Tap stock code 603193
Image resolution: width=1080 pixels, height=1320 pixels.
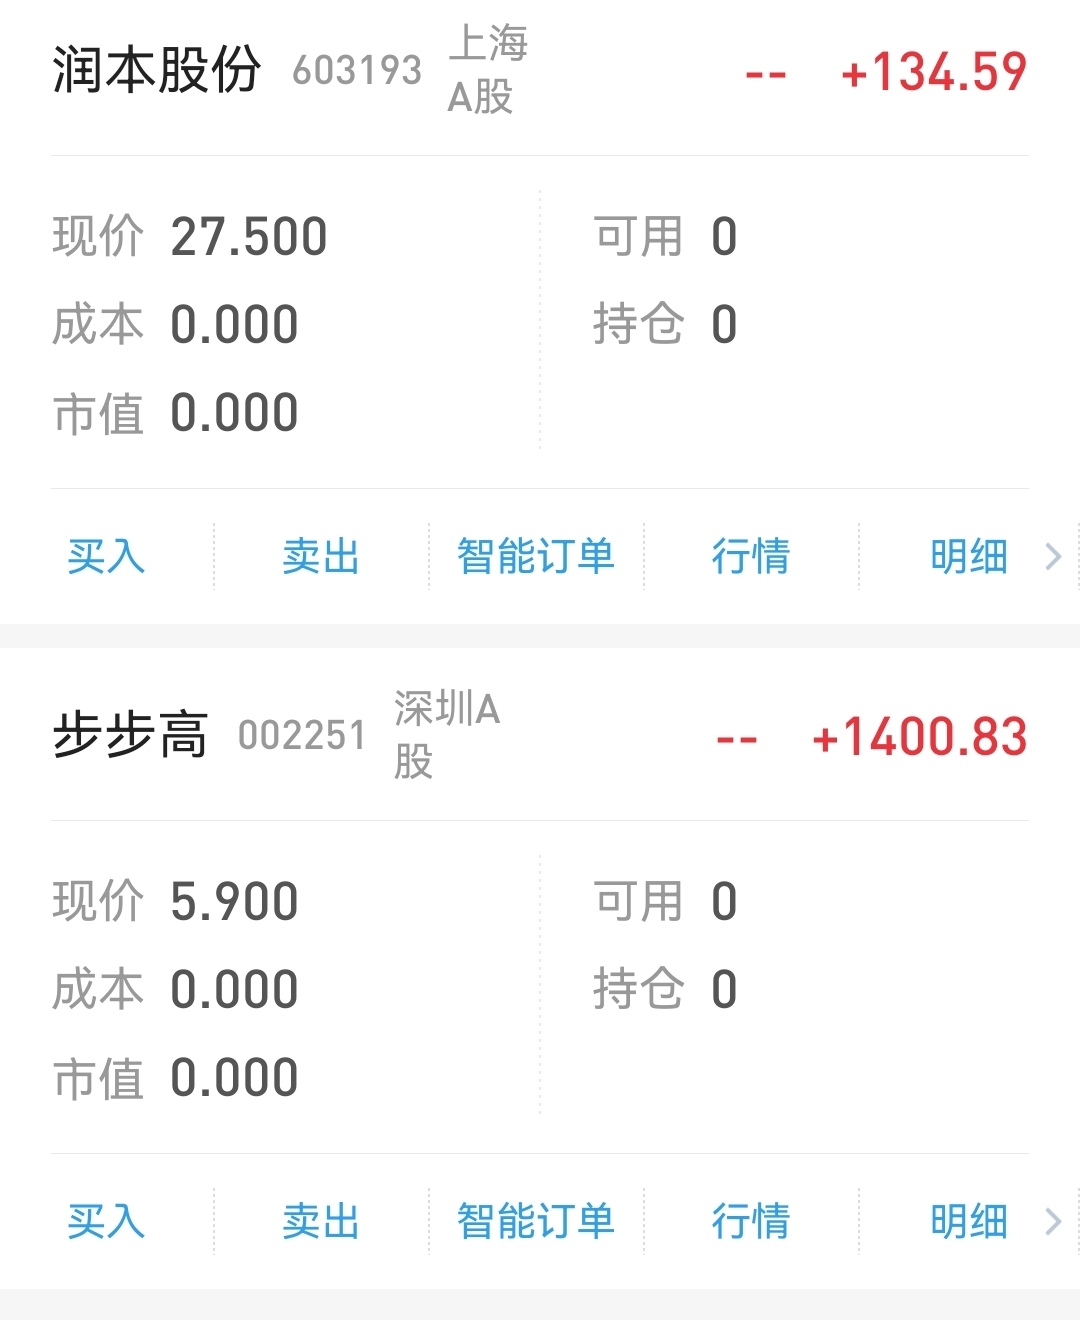point(357,71)
